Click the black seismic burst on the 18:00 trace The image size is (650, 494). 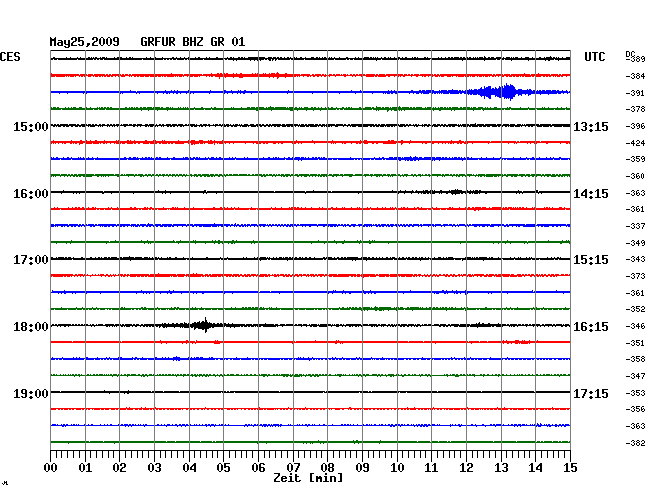point(202,325)
